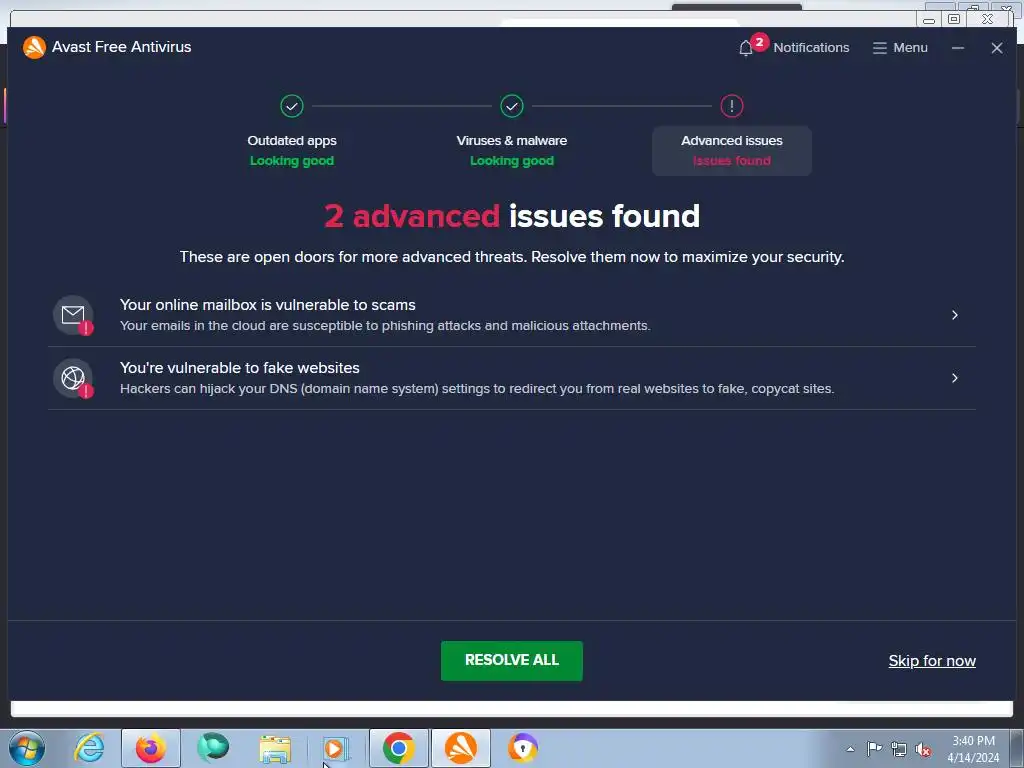
Task: Click the fake websites globe alert icon
Action: (x=73, y=378)
